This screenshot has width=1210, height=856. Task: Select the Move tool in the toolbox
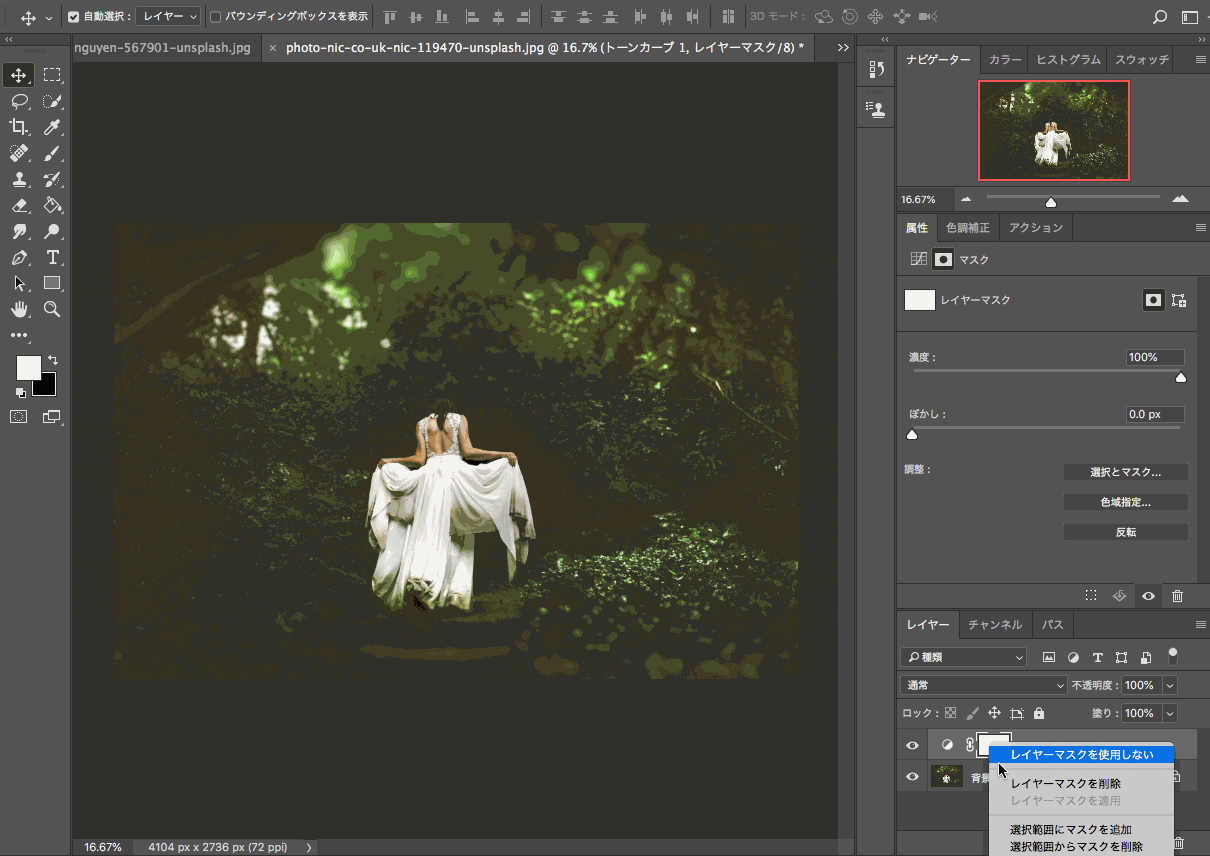(x=18, y=75)
